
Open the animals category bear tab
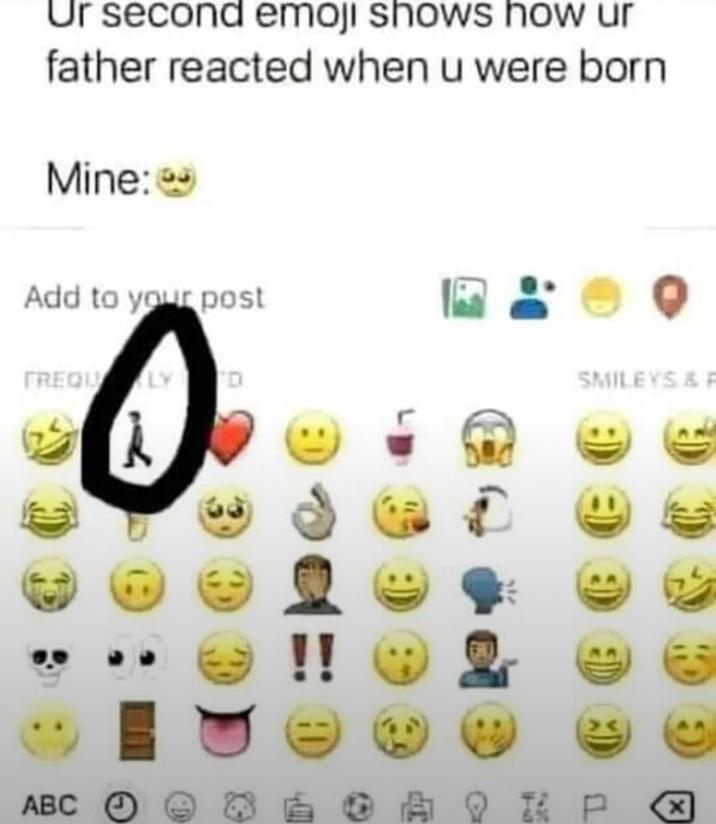click(x=240, y=806)
